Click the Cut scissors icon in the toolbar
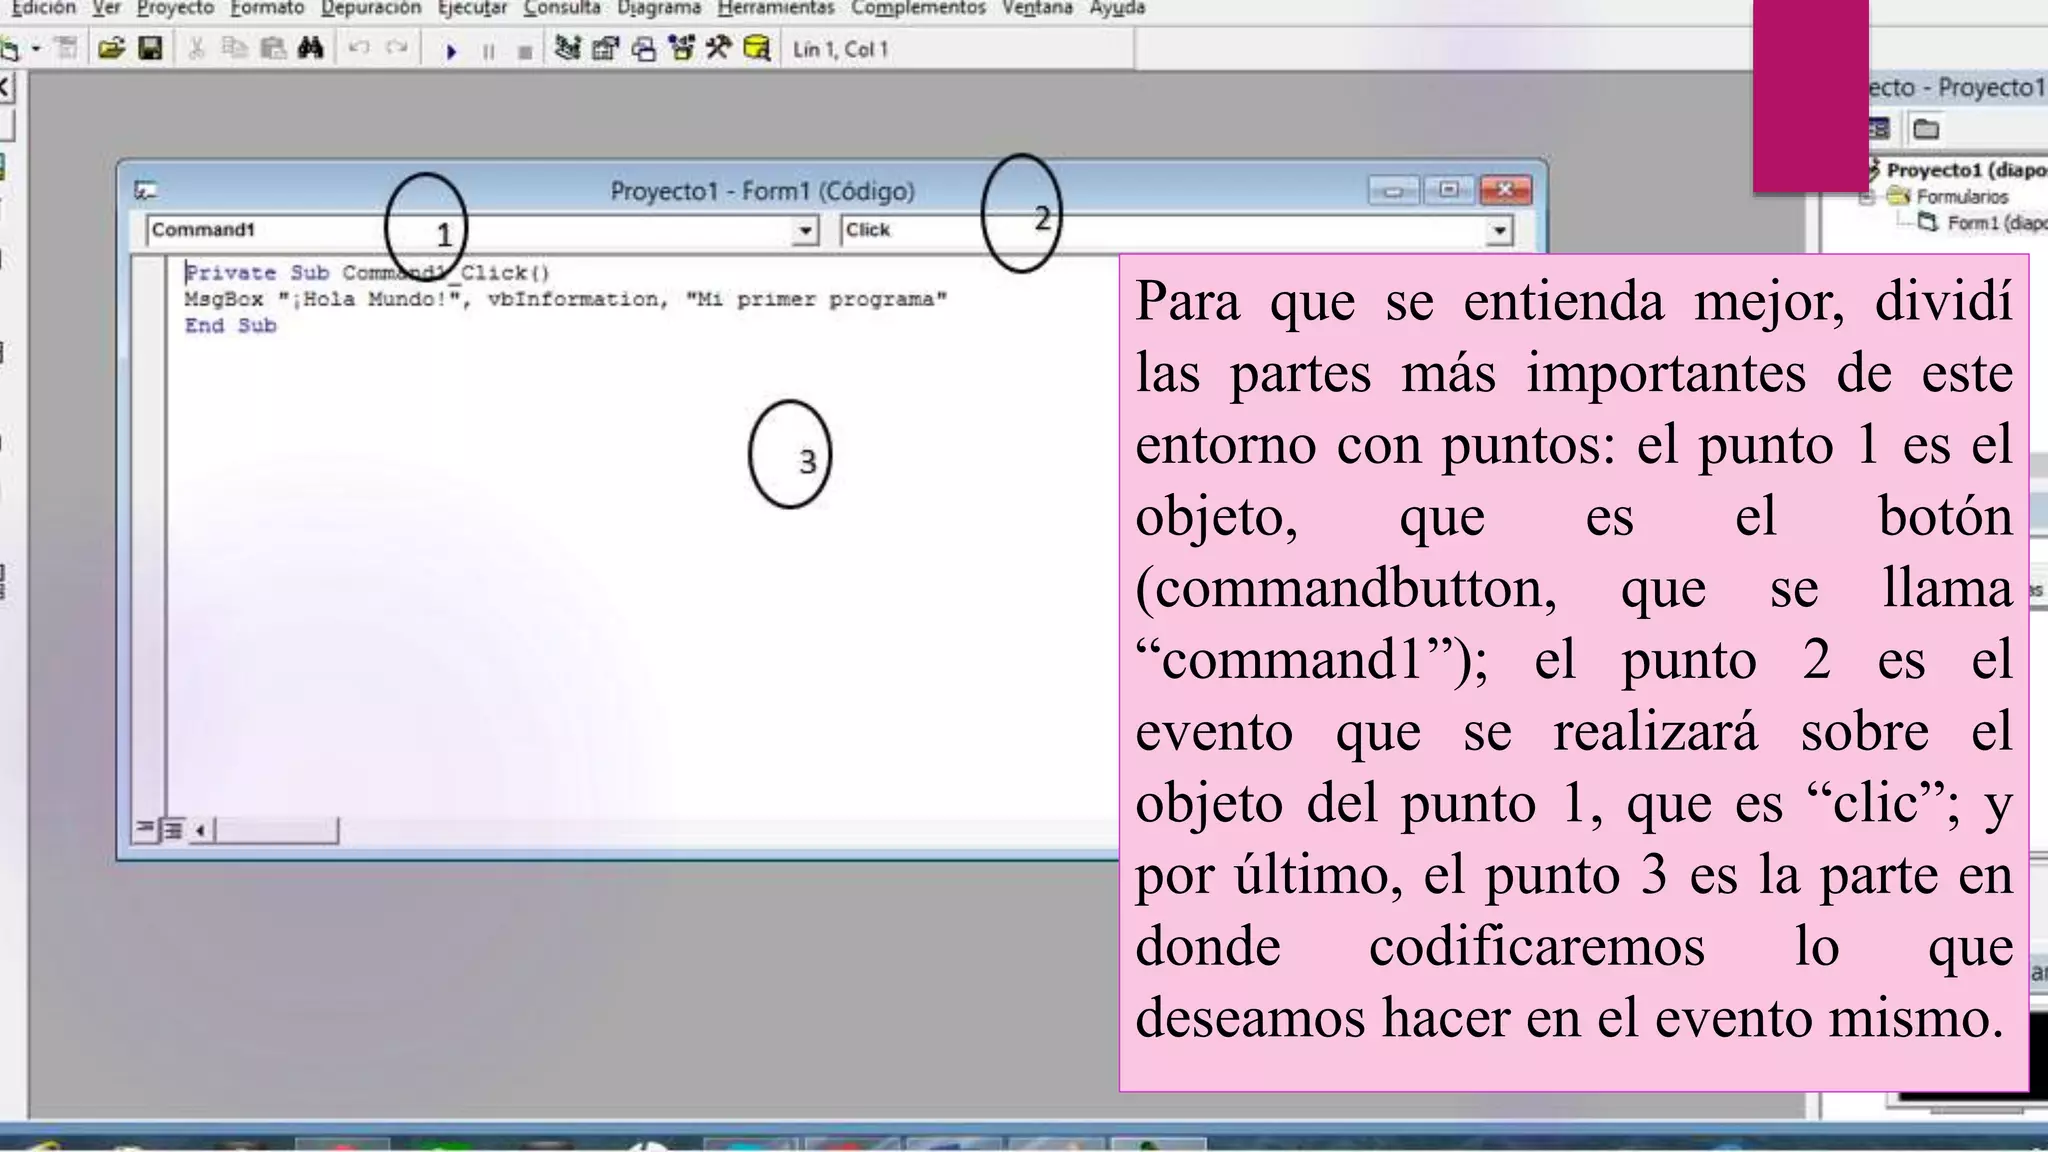This screenshot has width=2048, height=1152. (x=197, y=48)
